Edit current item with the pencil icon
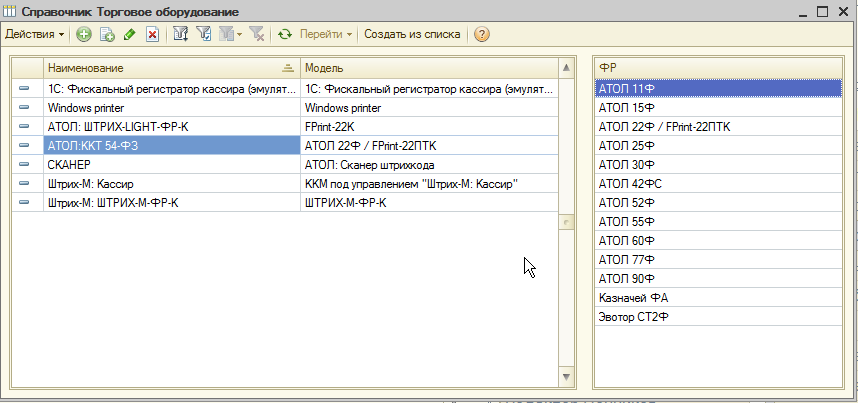858x403 pixels. [x=130, y=34]
